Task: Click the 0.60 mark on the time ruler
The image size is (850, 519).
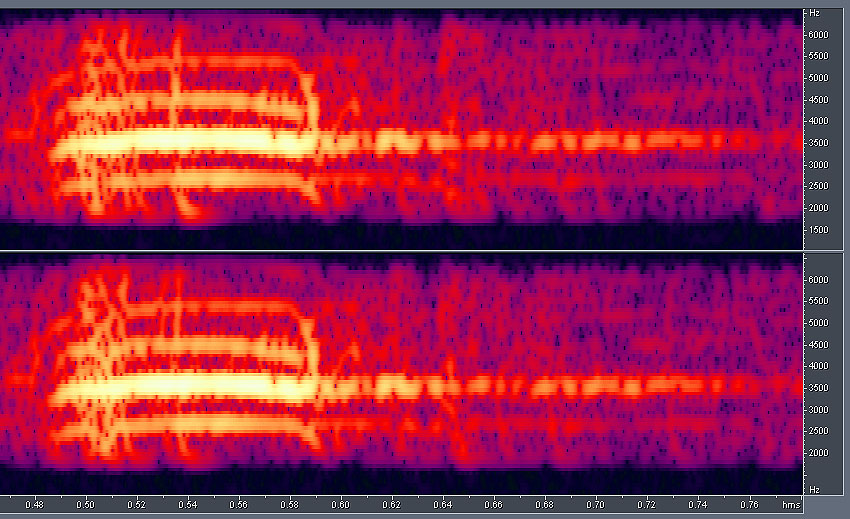Action: (340, 505)
